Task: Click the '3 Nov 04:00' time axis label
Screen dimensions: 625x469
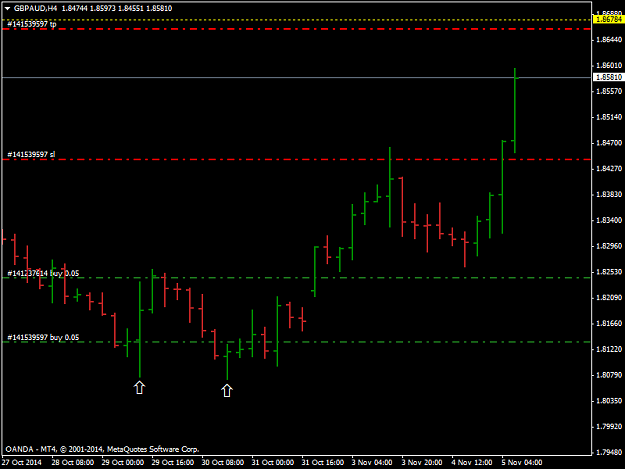Action: [371, 463]
